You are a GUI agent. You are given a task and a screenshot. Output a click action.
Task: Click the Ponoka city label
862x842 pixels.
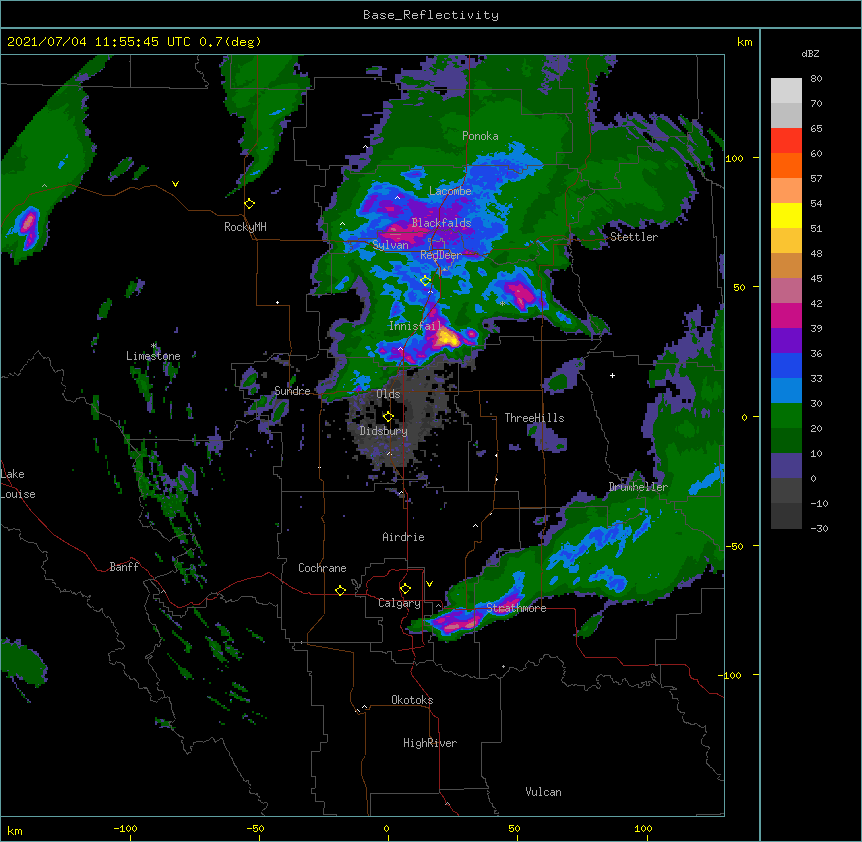480,136
